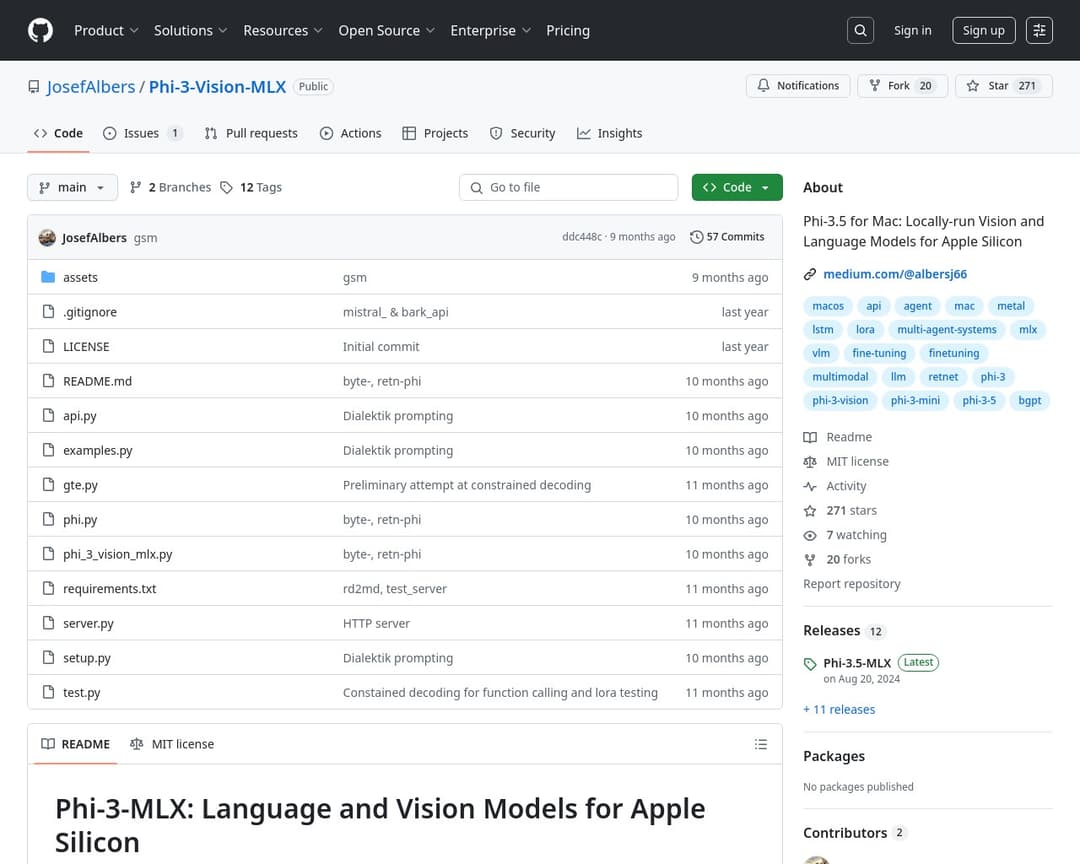Click the test.py file icon
This screenshot has height=864, width=1080.
click(x=48, y=692)
